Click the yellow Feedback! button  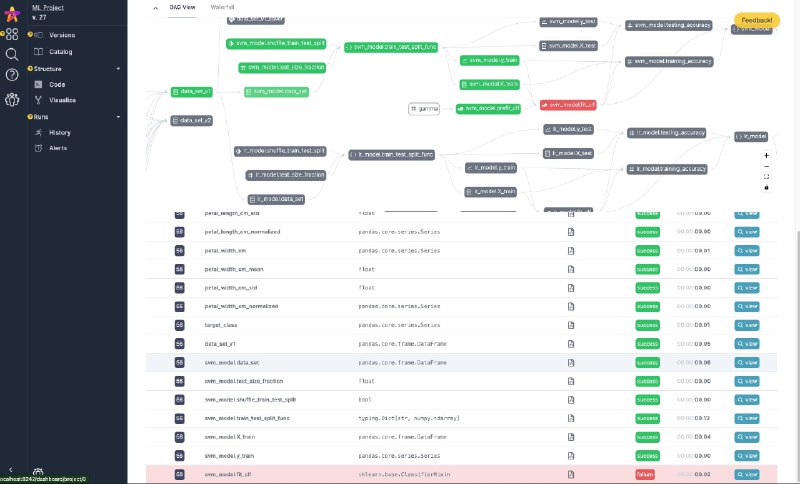coord(757,20)
